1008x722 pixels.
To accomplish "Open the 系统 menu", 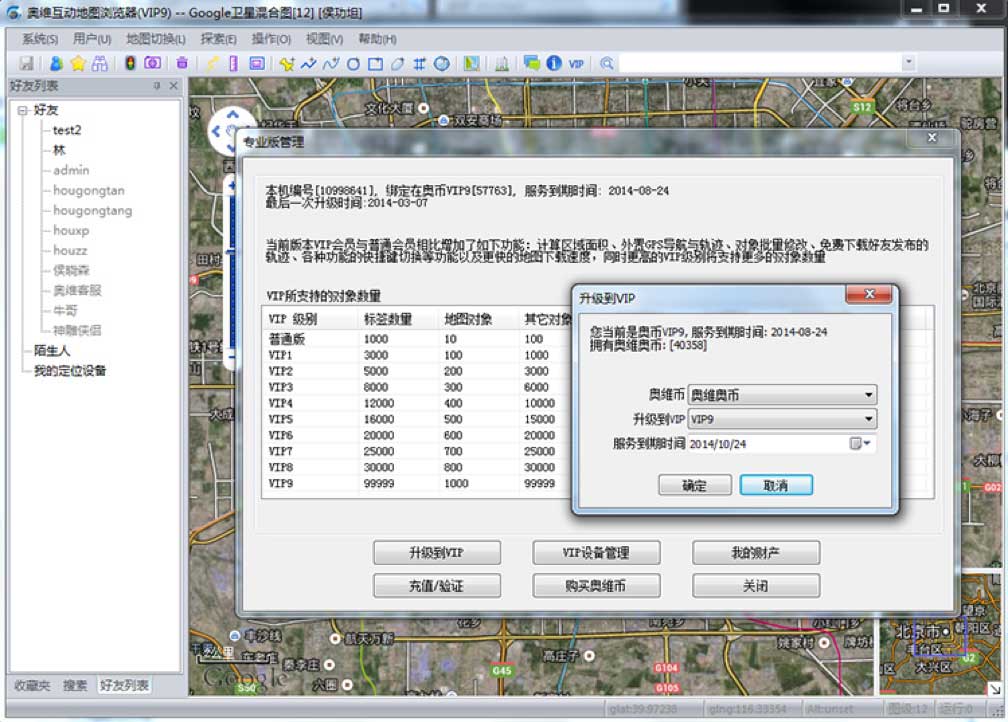I will [x=39, y=39].
